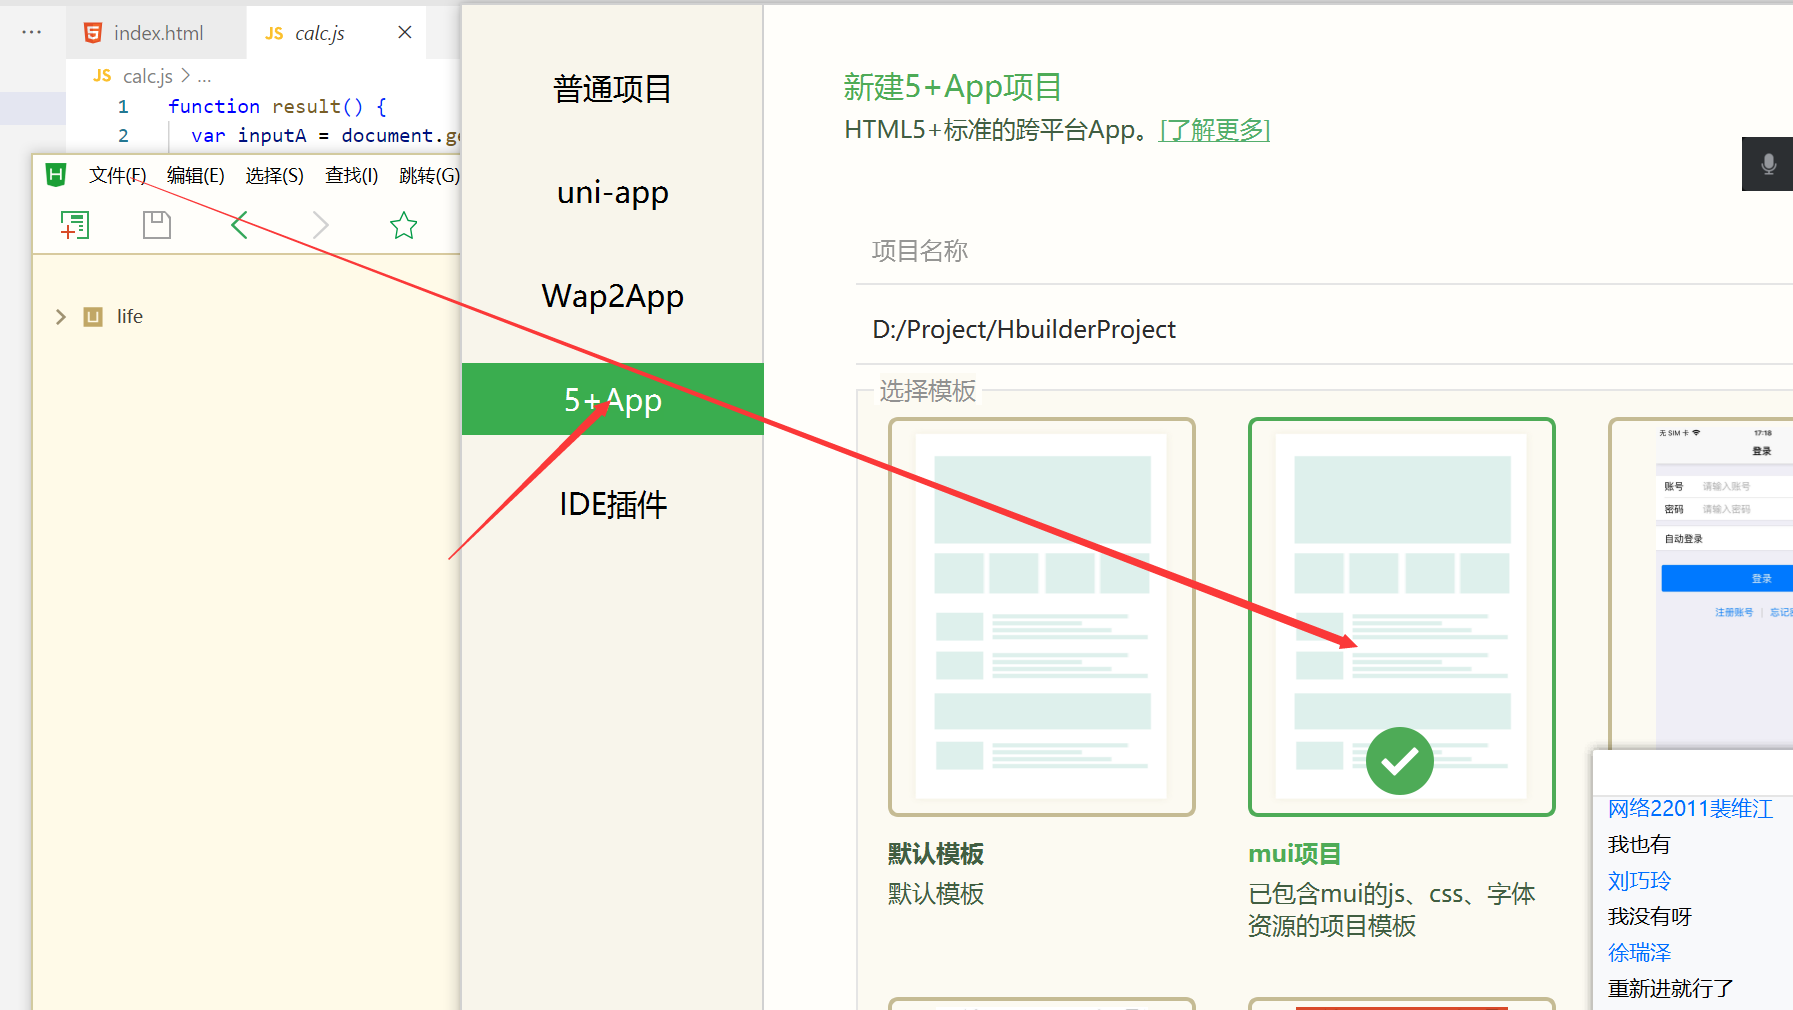The width and height of the screenshot is (1793, 1010).
Task: Open the 查找(I) menu
Action: click(352, 176)
